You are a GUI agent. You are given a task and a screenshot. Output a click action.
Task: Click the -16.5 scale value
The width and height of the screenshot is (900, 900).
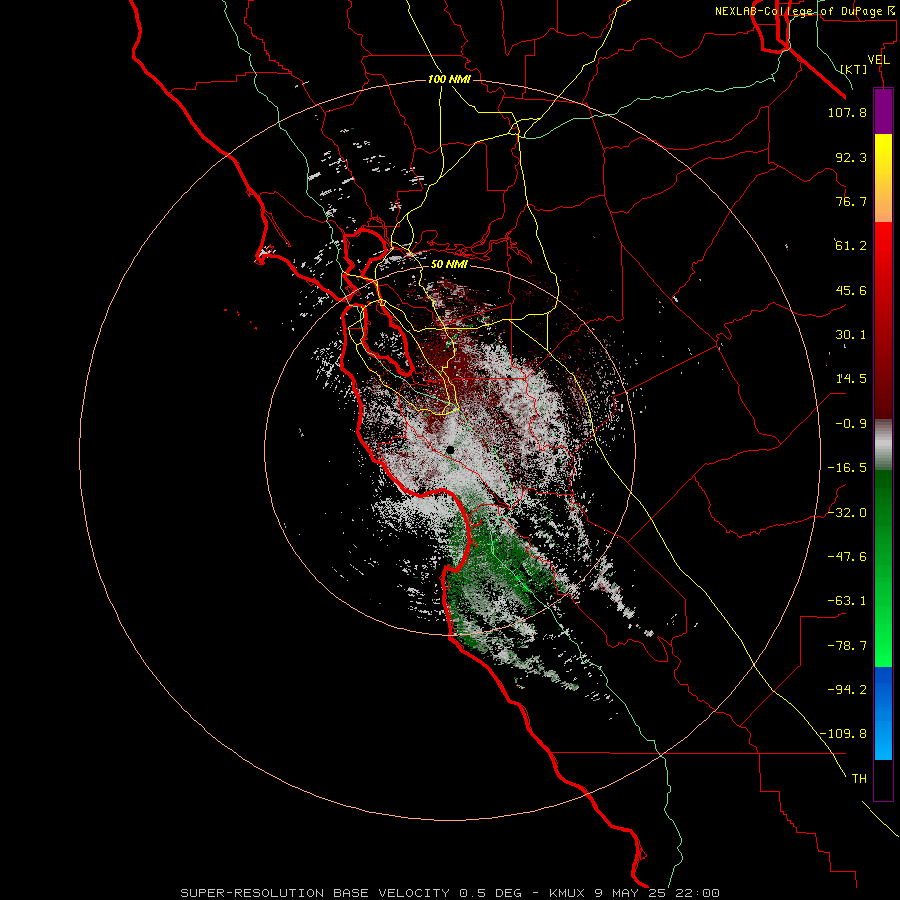(847, 468)
